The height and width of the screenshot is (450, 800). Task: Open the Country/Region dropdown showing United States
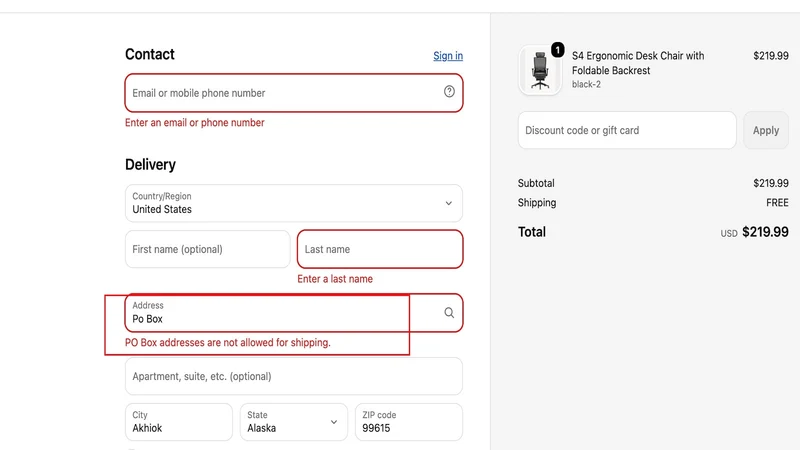tap(294, 203)
